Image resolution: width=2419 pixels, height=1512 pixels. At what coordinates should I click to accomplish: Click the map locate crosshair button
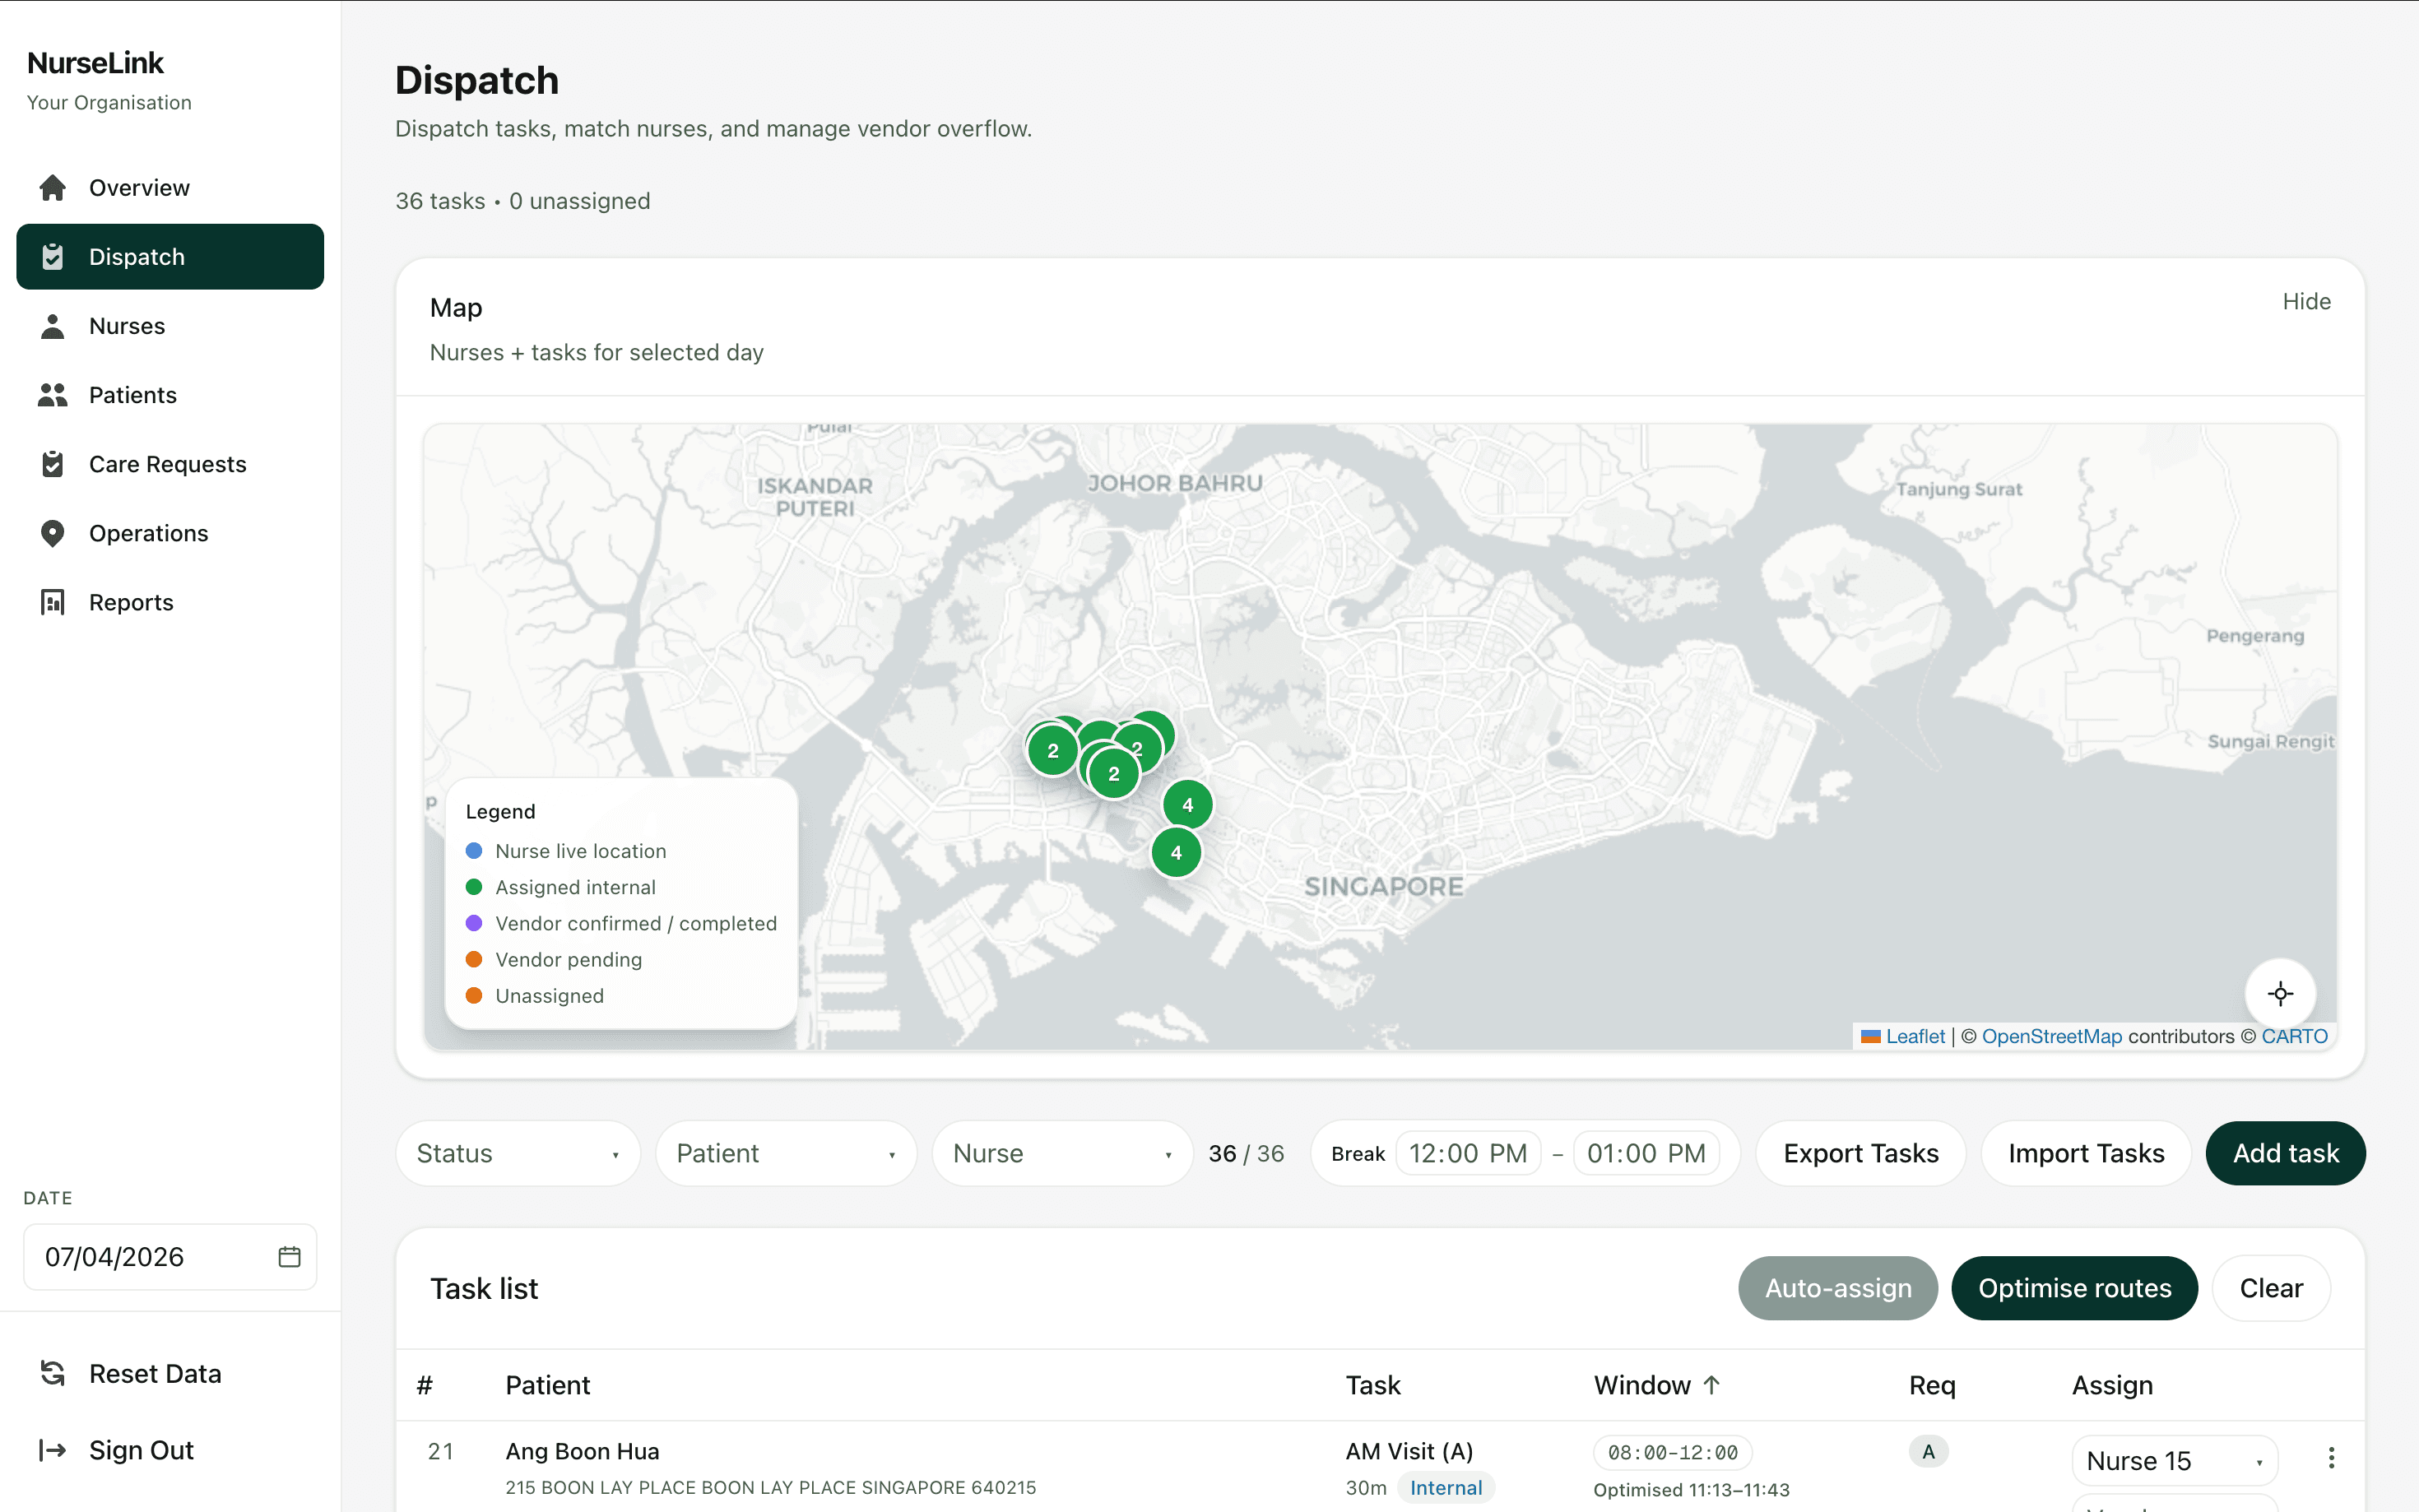pyautogui.click(x=2280, y=994)
